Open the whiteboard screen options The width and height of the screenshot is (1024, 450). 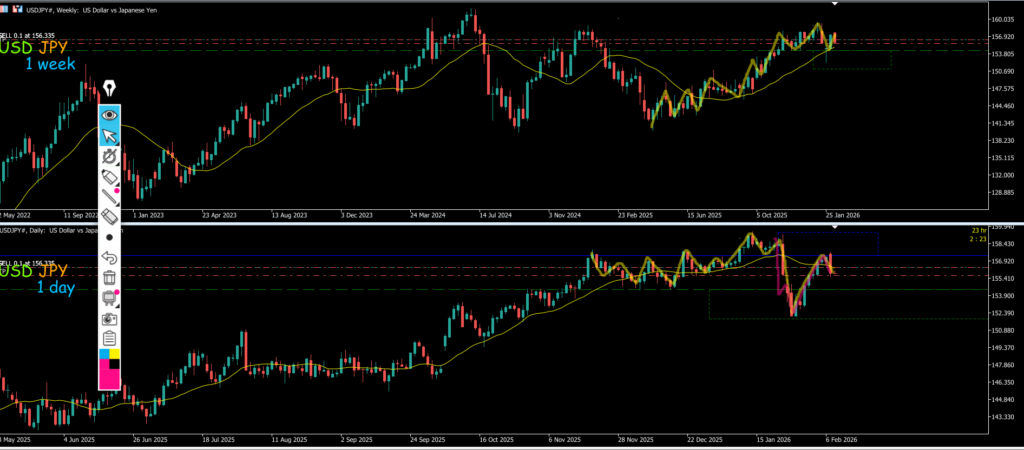click(110, 298)
